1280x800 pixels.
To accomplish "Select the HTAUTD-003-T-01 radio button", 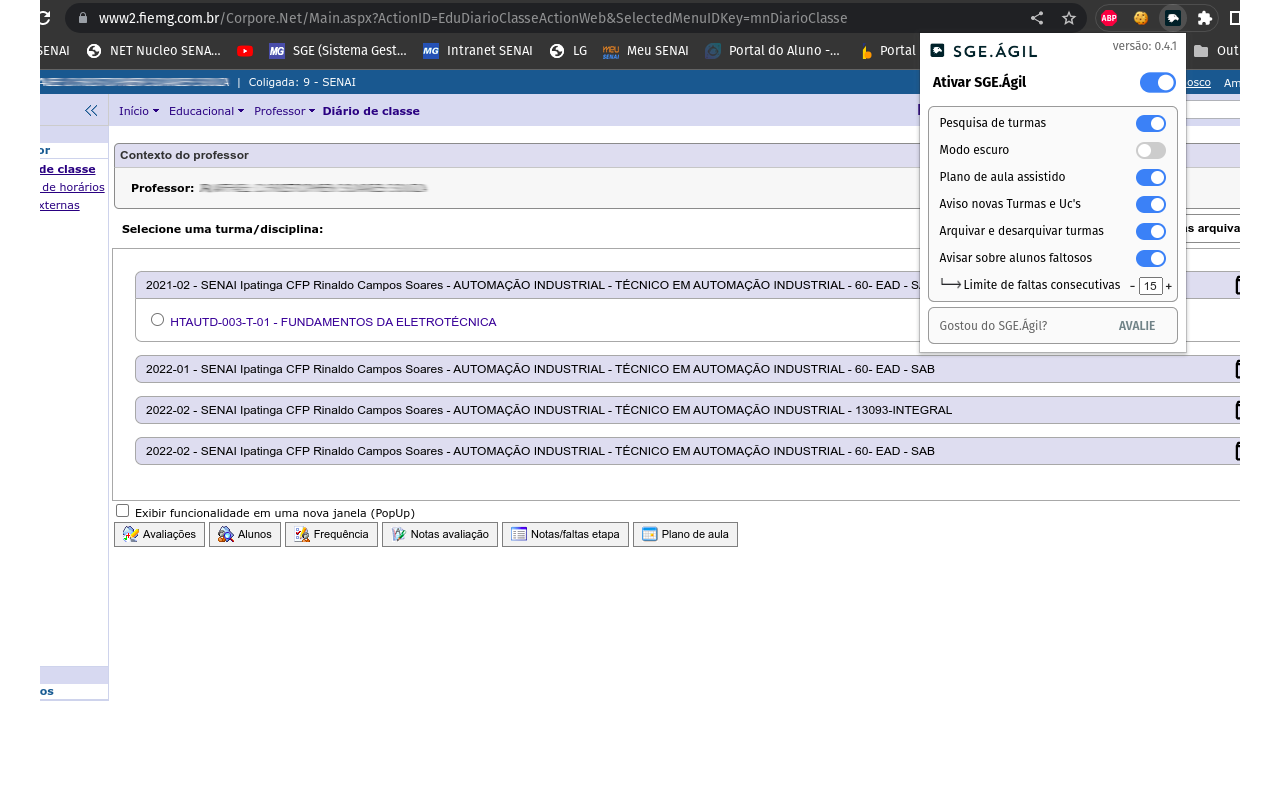I will tap(157, 320).
